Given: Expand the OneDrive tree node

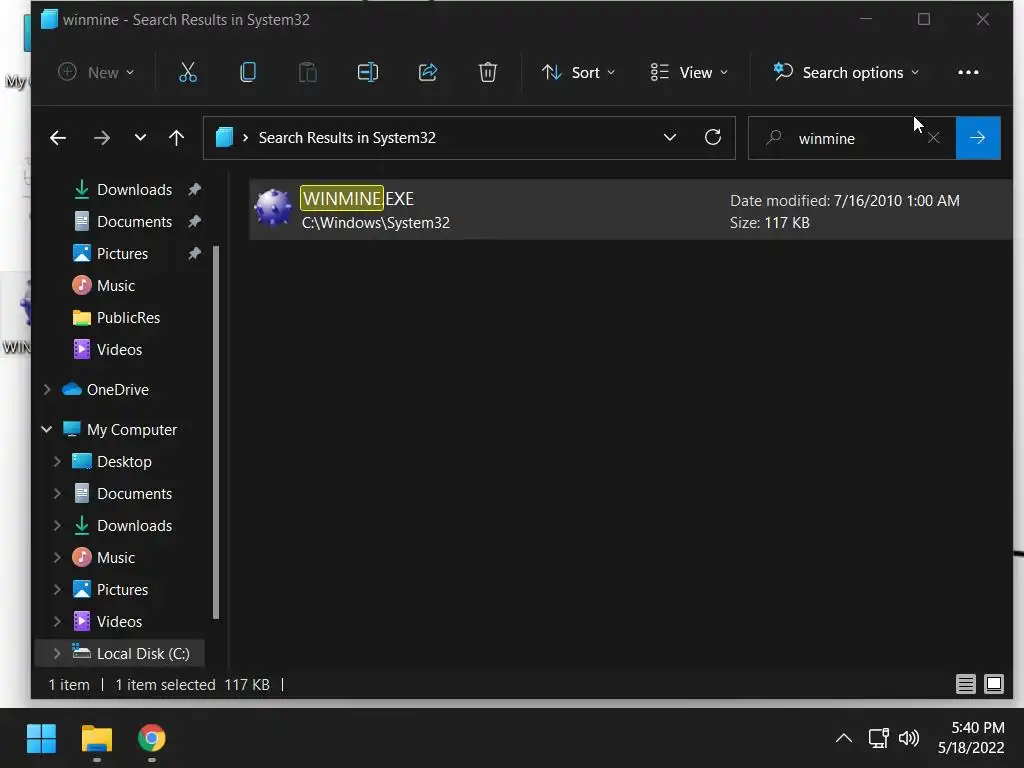Looking at the screenshot, I should tap(47, 390).
